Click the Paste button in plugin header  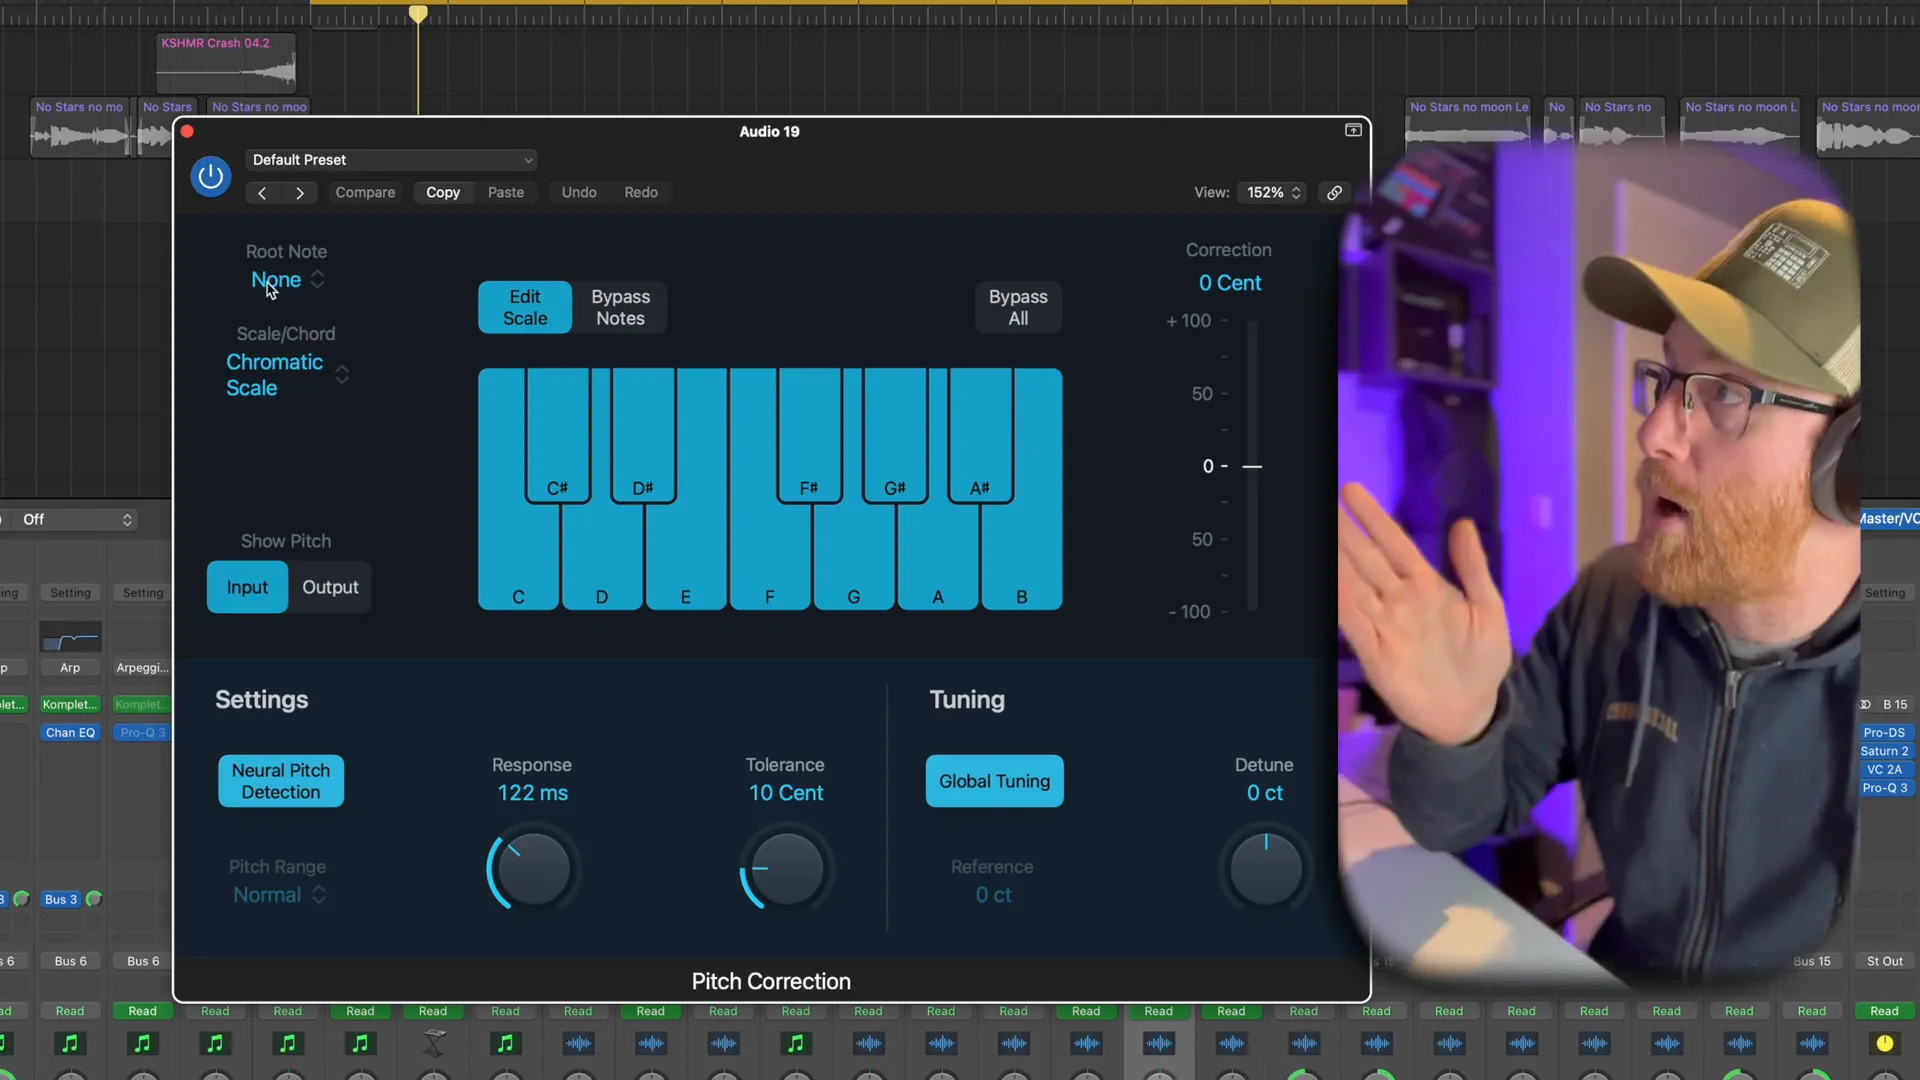coord(506,193)
